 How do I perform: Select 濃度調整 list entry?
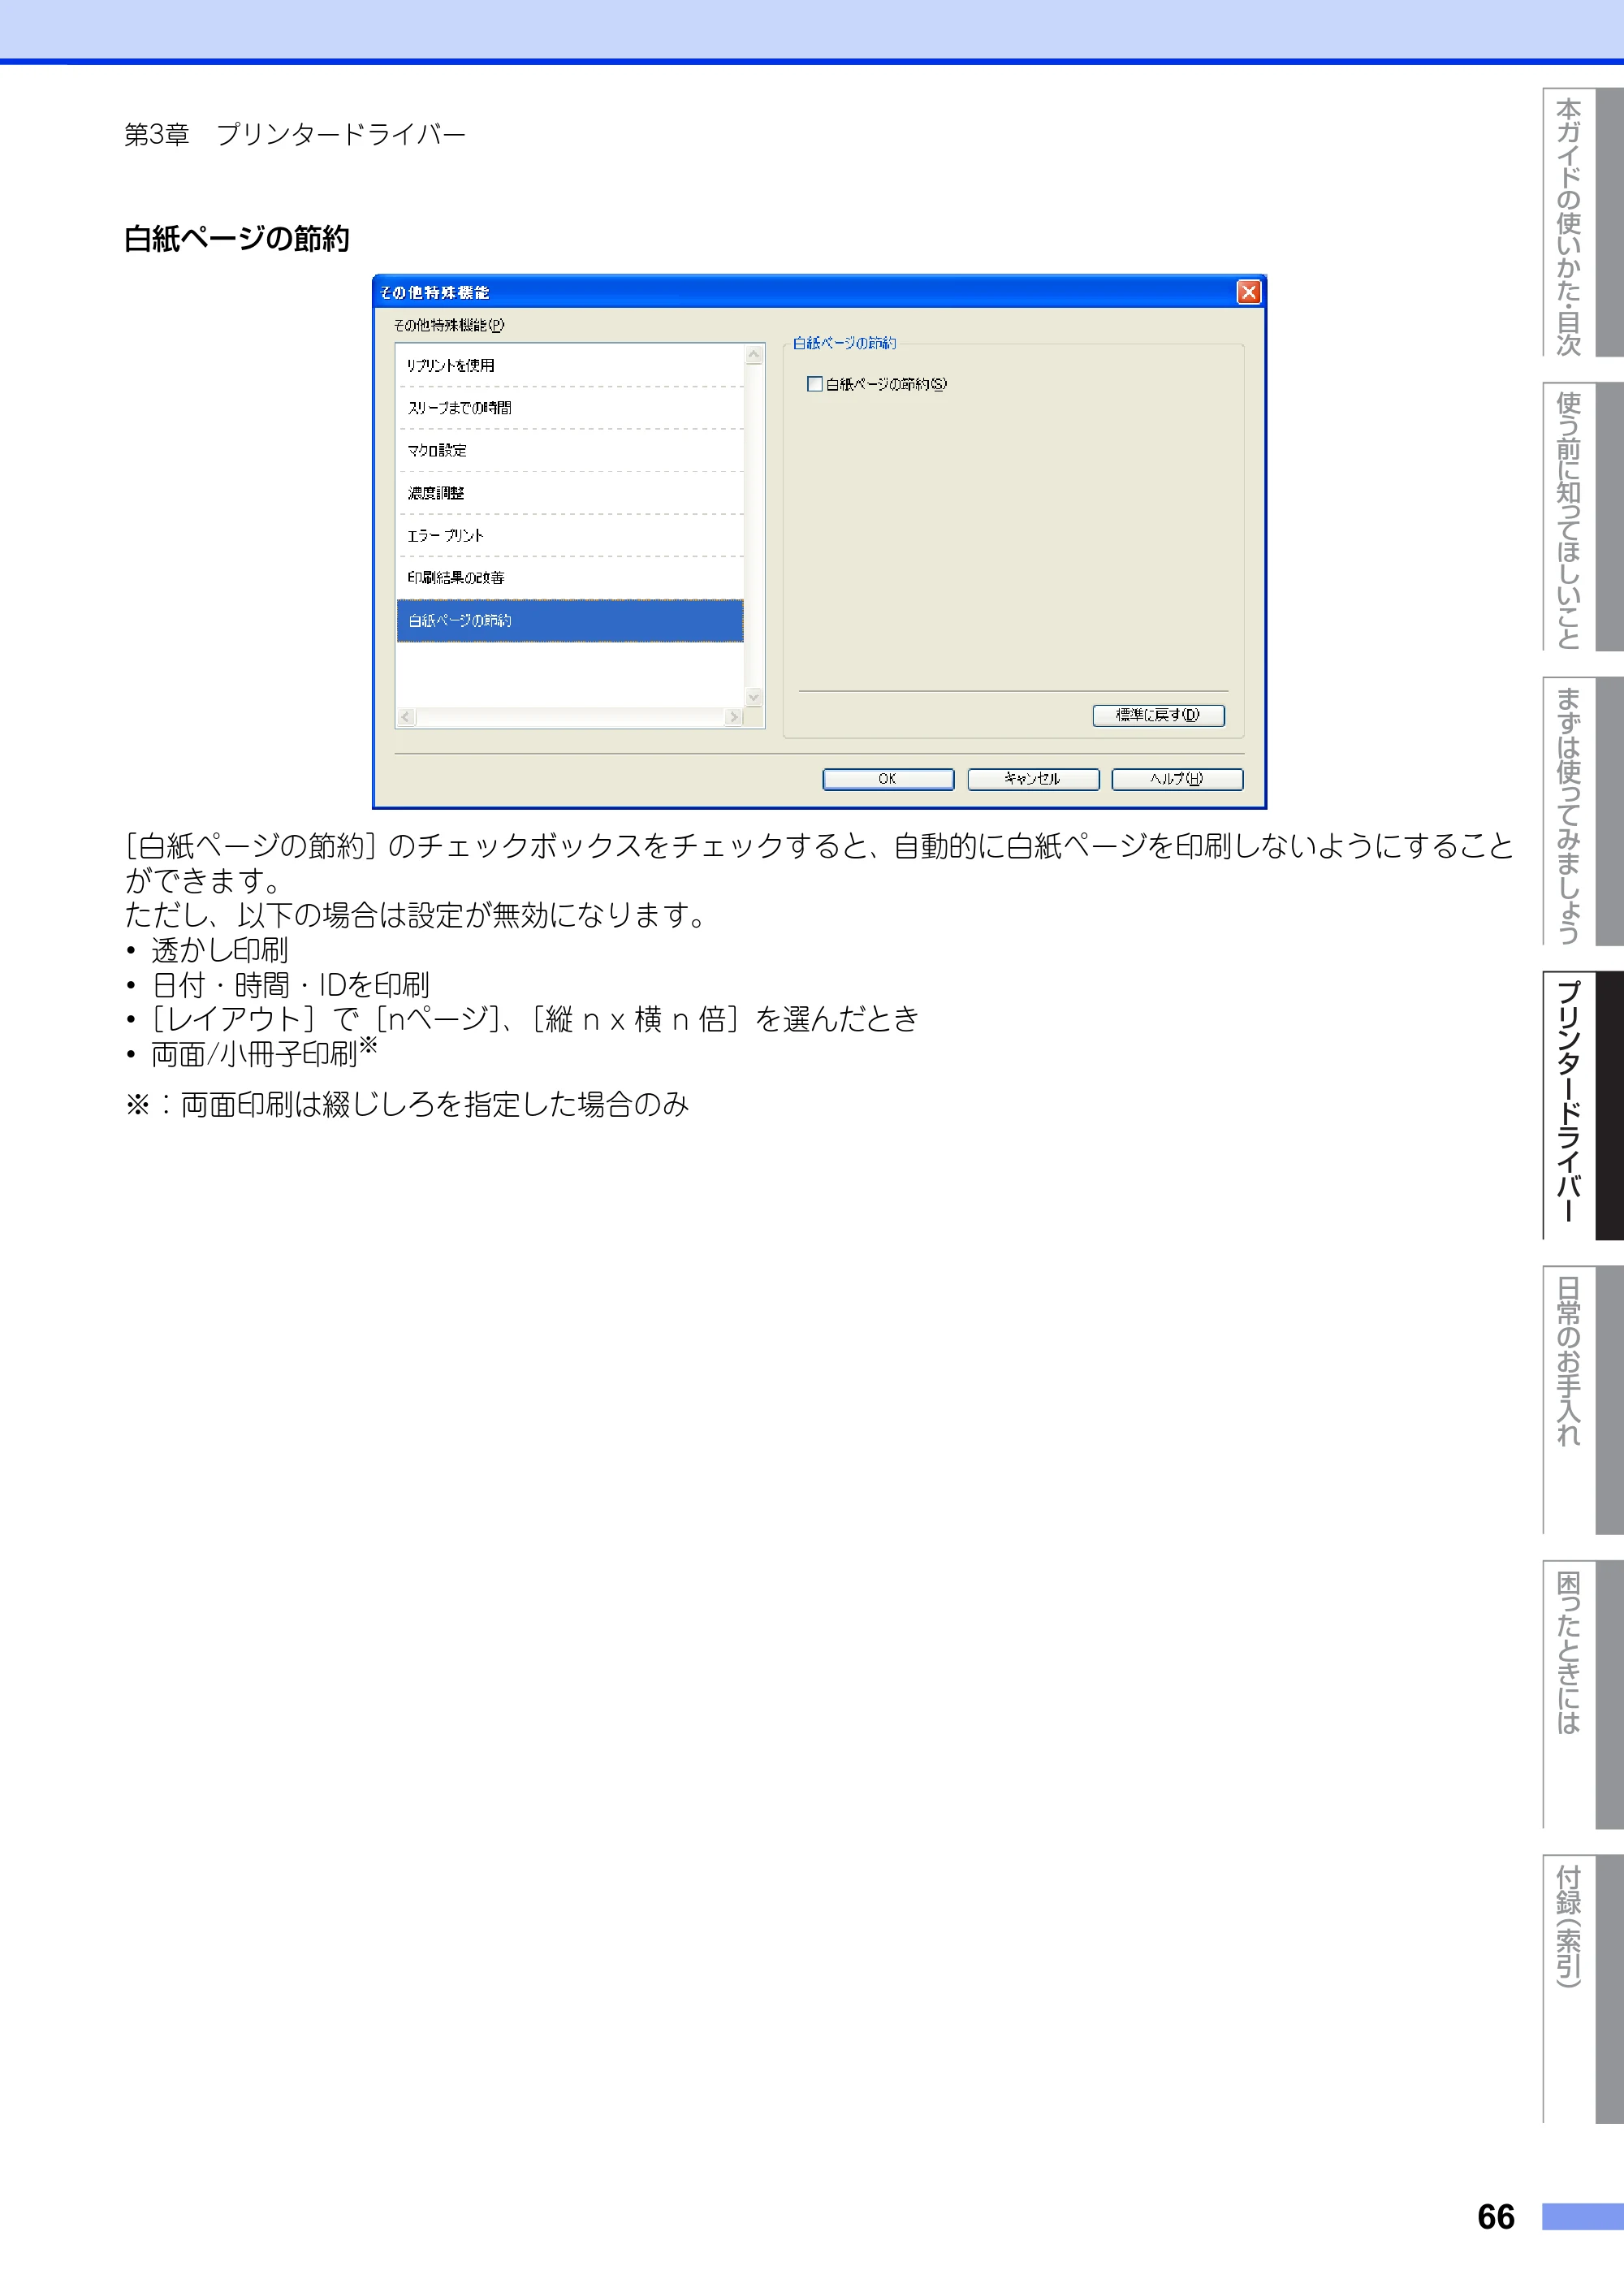570,493
